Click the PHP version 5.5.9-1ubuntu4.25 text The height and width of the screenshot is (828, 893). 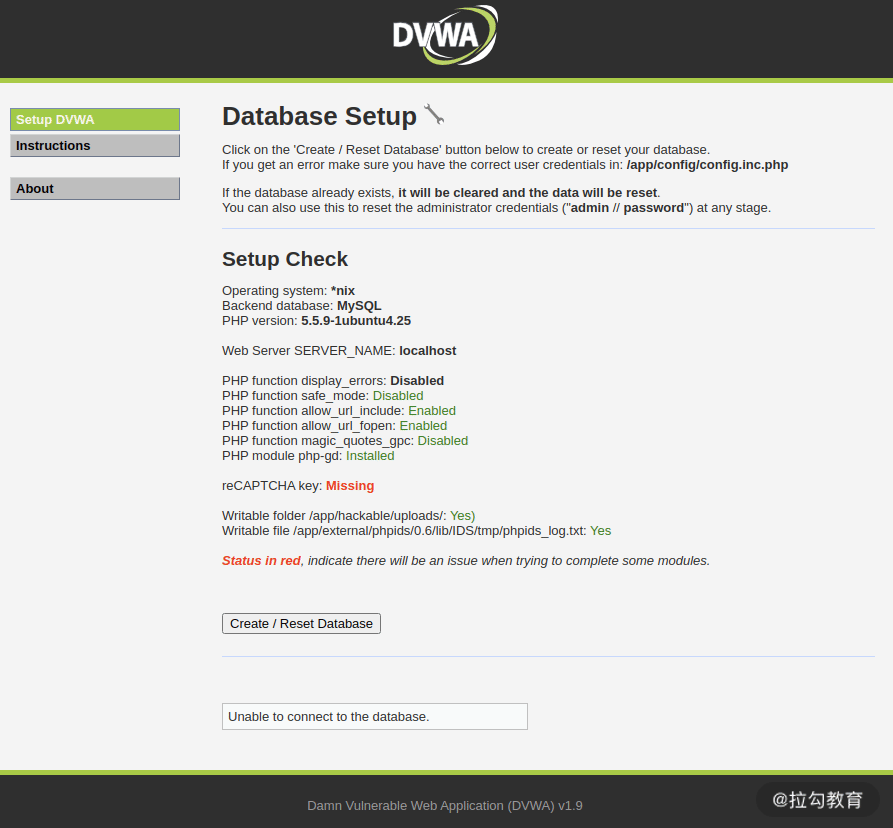(356, 321)
